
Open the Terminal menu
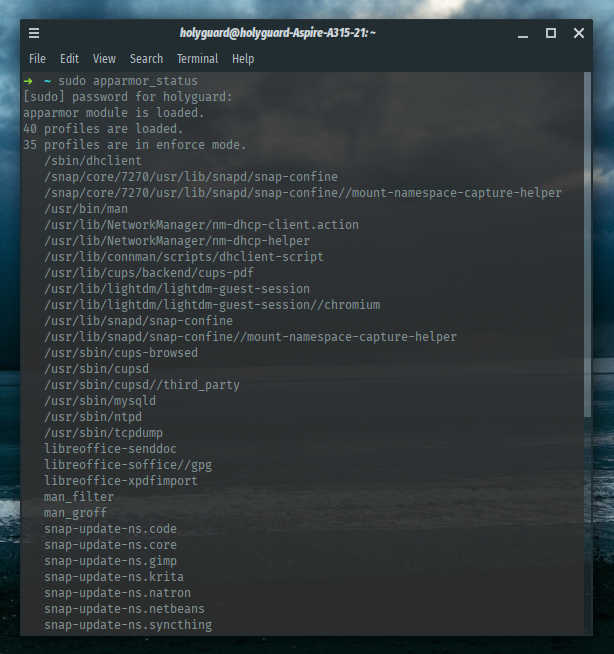pyautogui.click(x=197, y=59)
